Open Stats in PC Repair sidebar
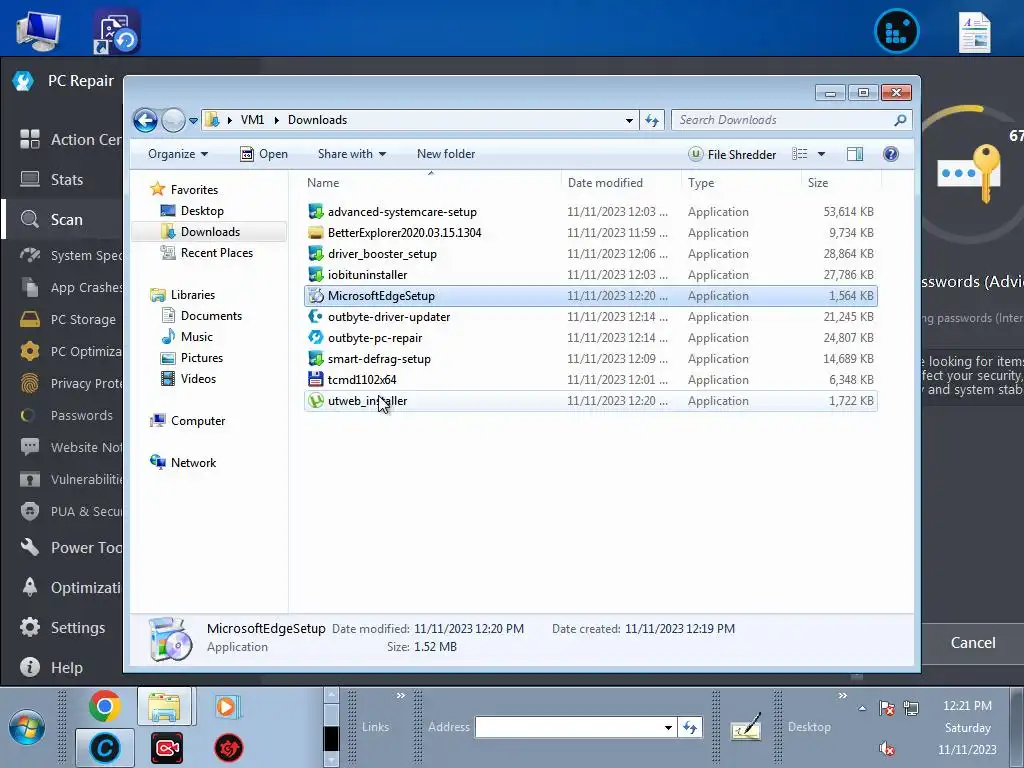Viewport: 1024px width, 768px height. (x=67, y=180)
